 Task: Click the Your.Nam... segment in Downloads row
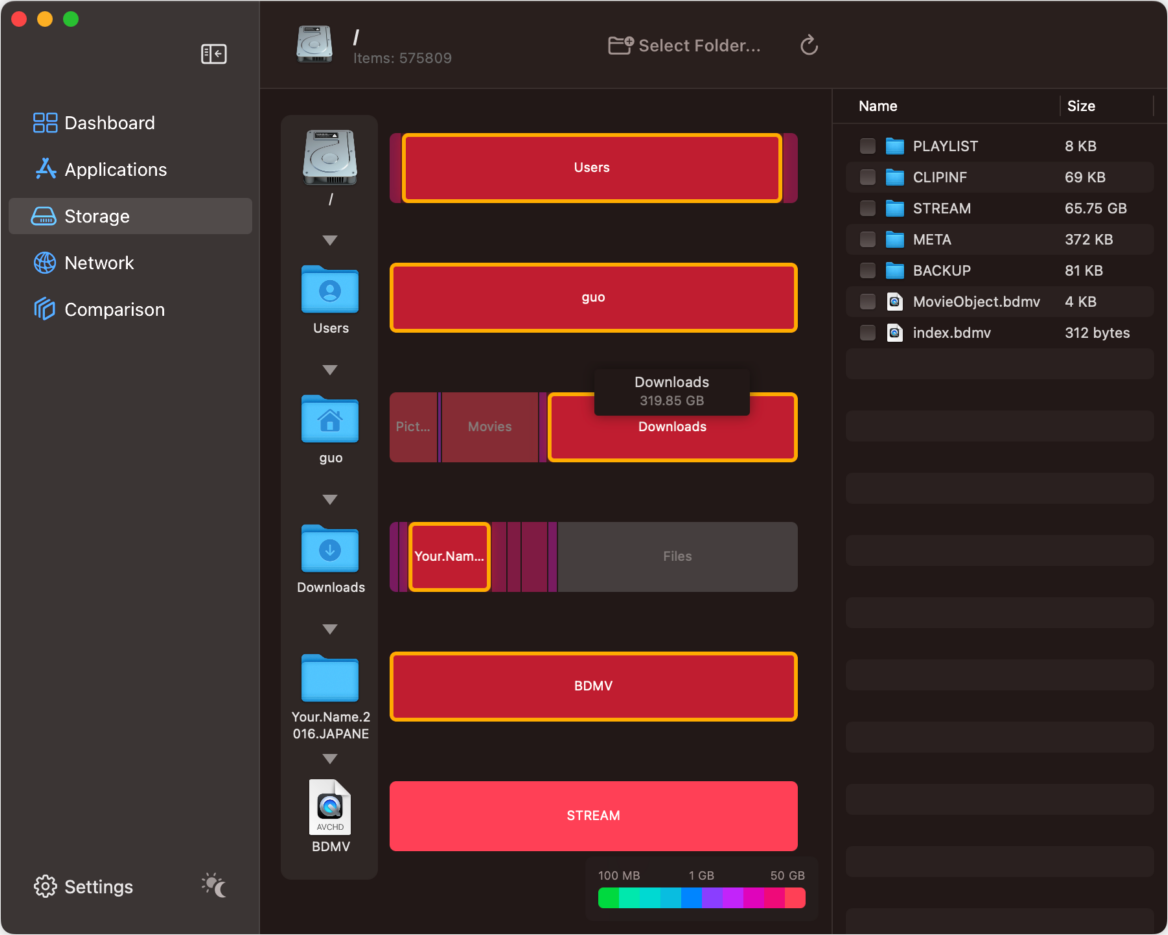(449, 557)
